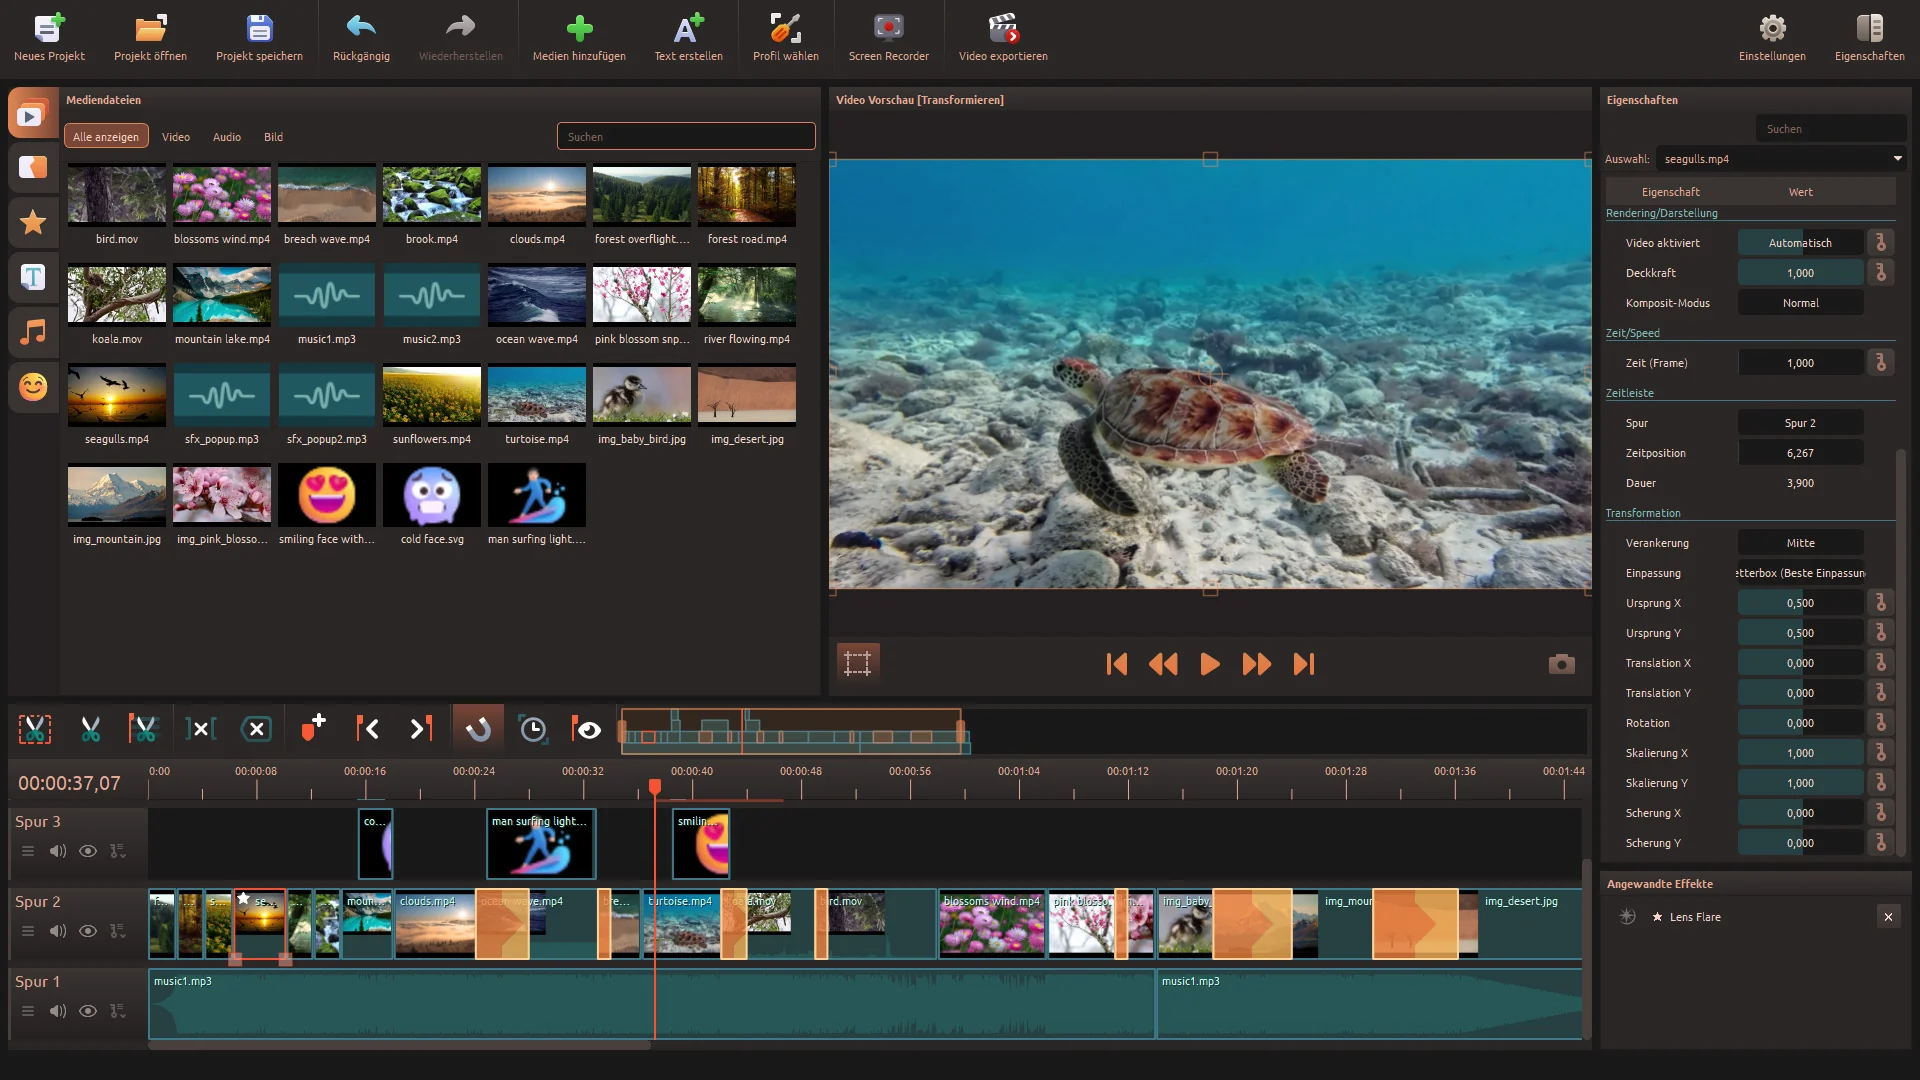
Task: Remove the Lens Flare effect
Action: [1888, 917]
